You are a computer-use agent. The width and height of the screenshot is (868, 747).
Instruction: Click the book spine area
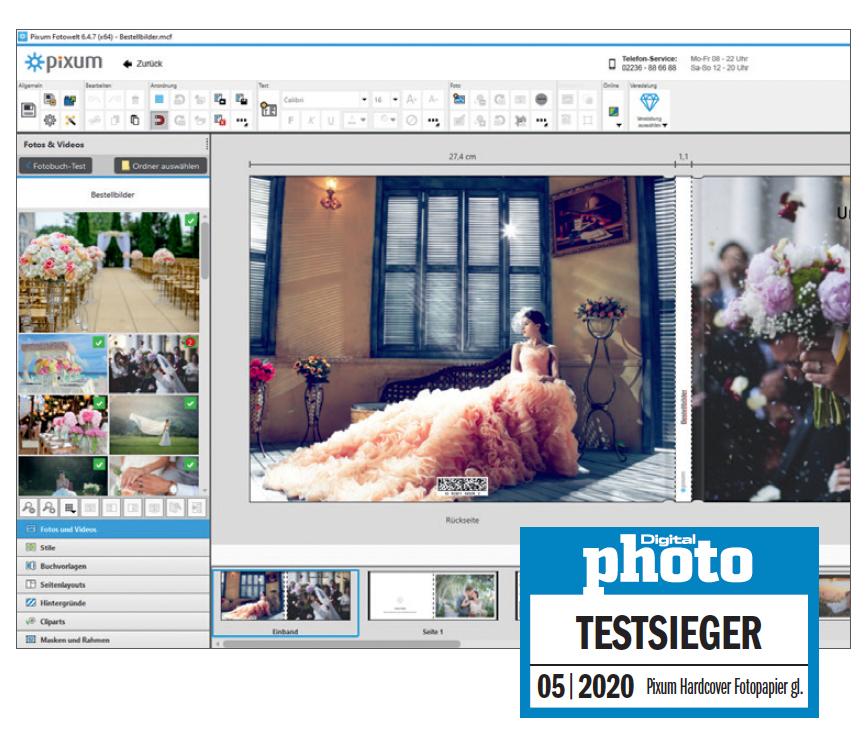click(684, 338)
